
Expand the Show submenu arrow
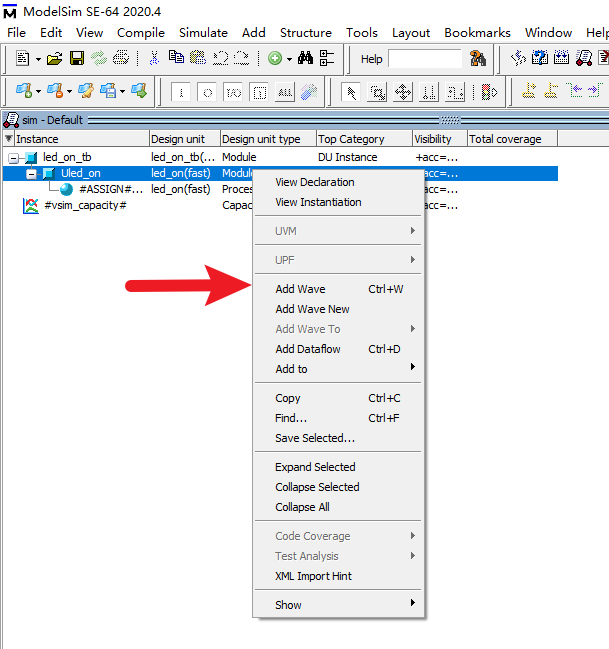point(412,603)
